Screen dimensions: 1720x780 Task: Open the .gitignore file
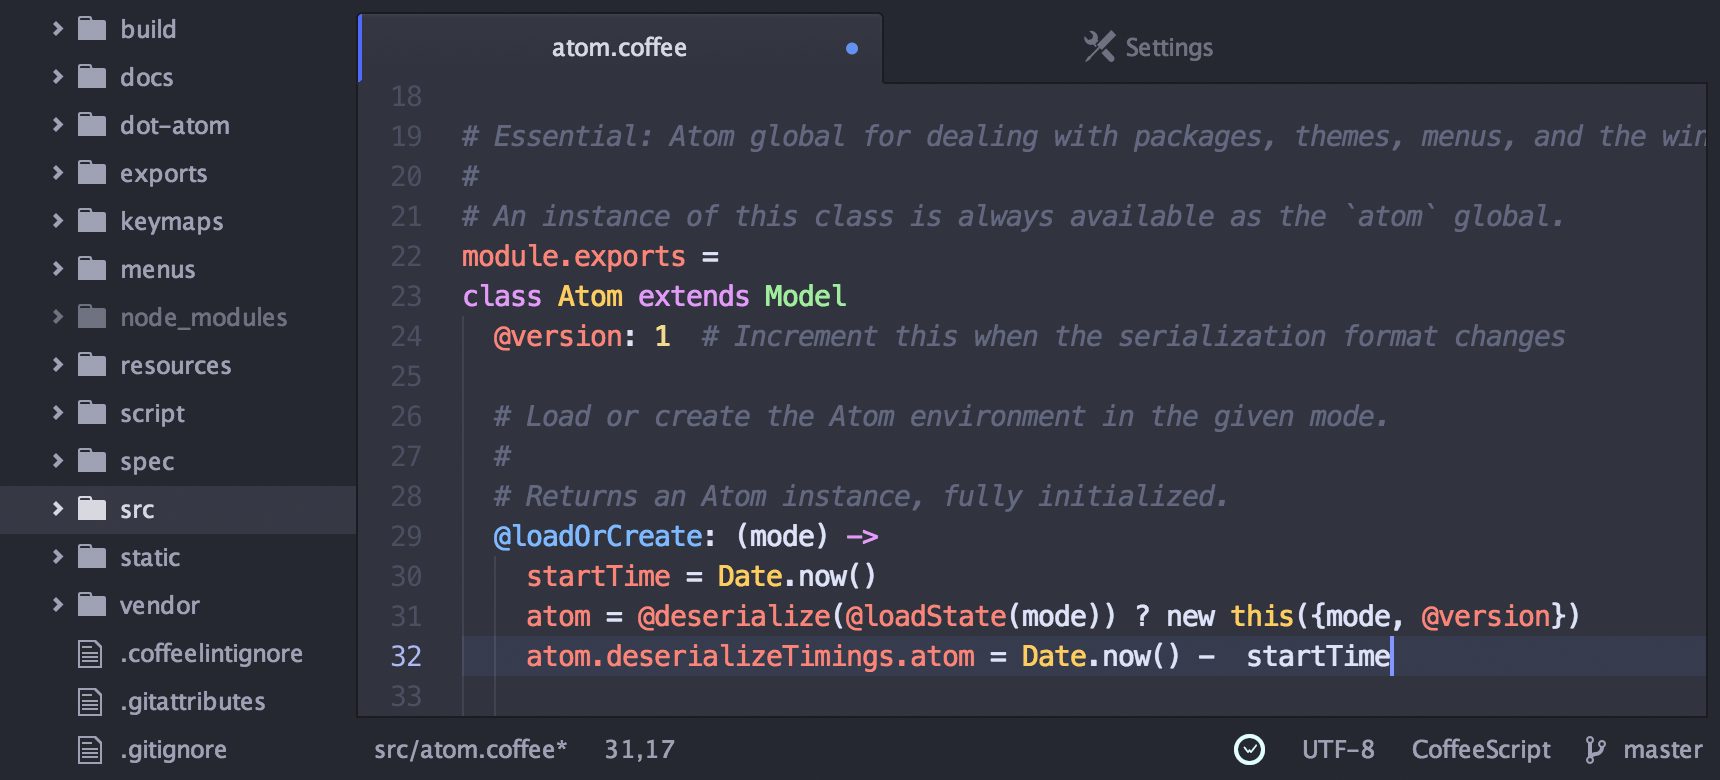coord(174,750)
